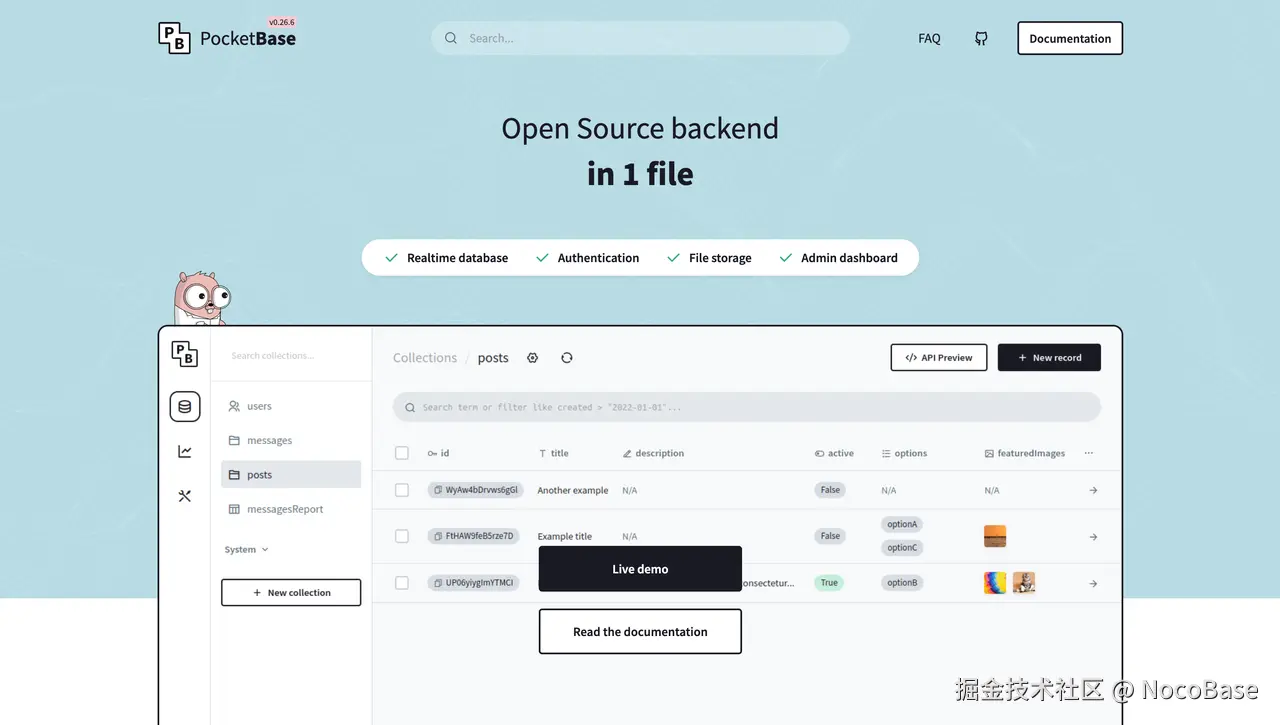1280x725 pixels.
Task: Open the optionB record arrow
Action: tap(1093, 584)
